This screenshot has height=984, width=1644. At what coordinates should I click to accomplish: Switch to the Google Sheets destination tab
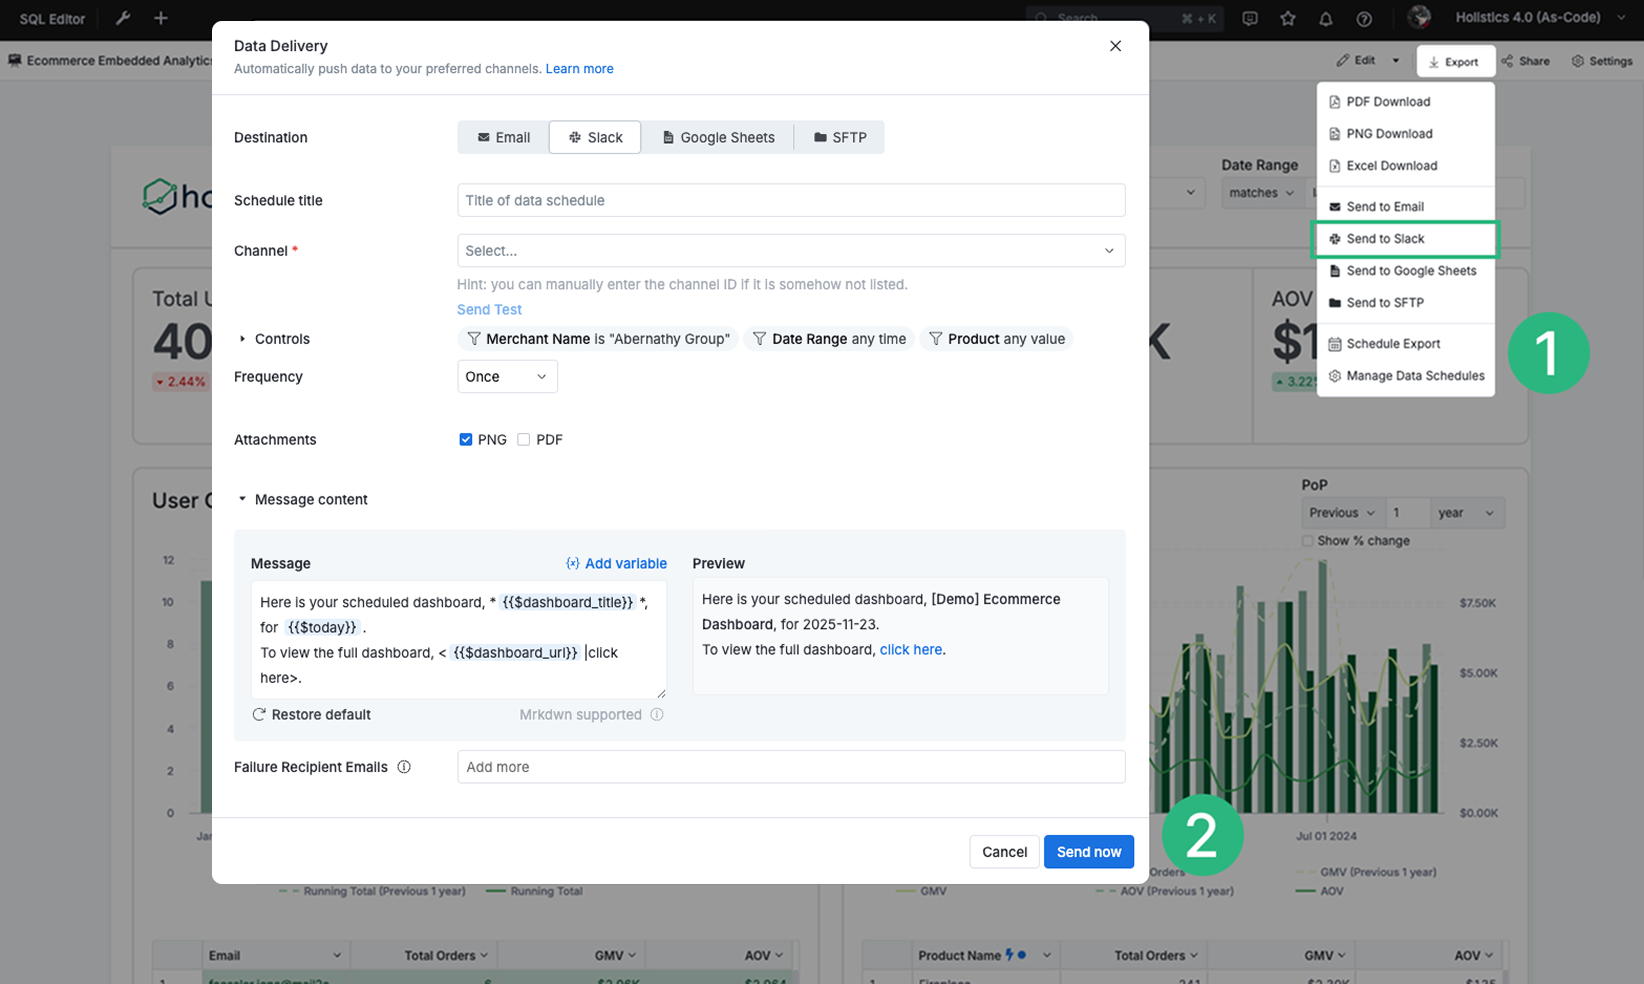click(x=717, y=138)
